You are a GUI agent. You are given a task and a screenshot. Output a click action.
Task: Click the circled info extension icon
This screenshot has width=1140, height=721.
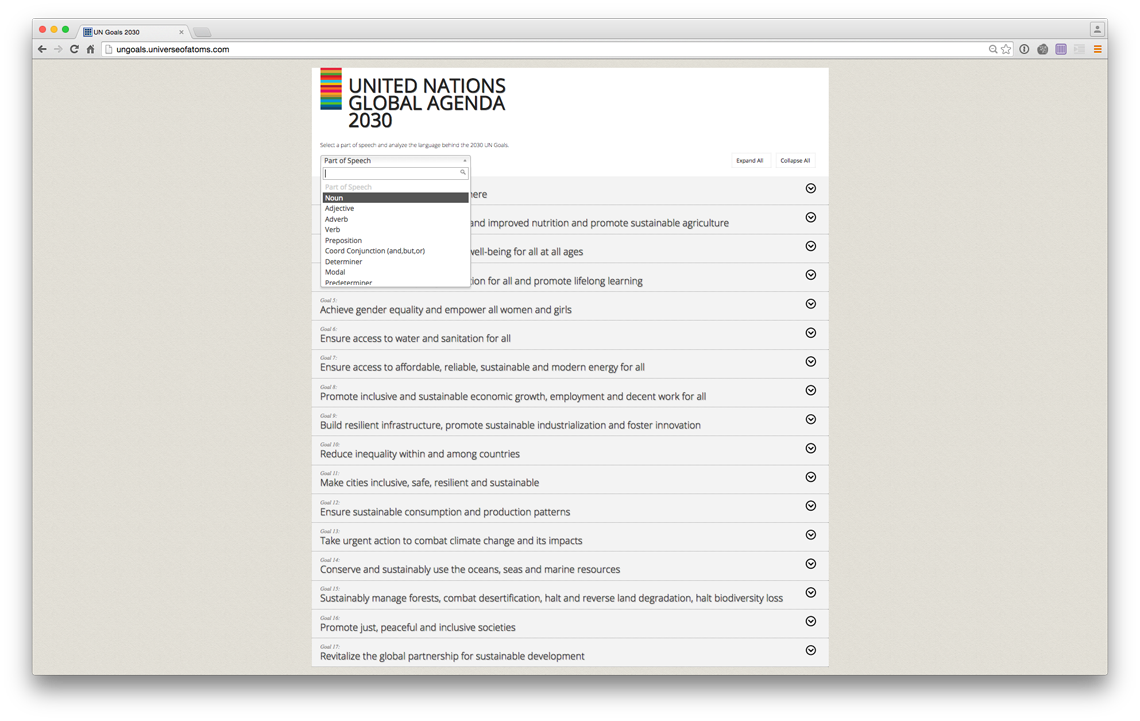click(x=1024, y=49)
